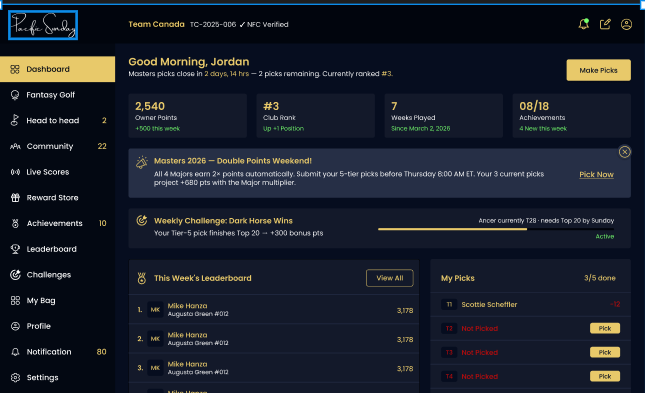The image size is (645, 393).
Task: Open the 7 Weeks Played card
Action: [x=443, y=116]
